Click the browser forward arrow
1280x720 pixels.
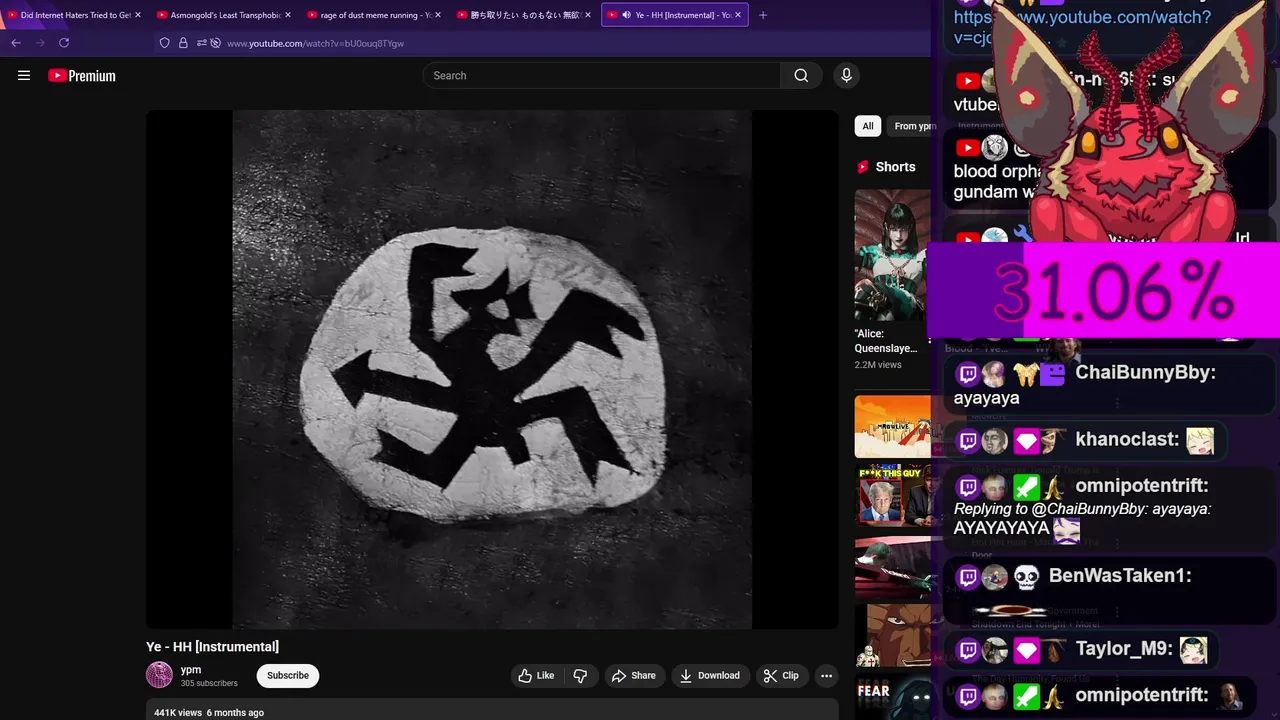(40, 43)
